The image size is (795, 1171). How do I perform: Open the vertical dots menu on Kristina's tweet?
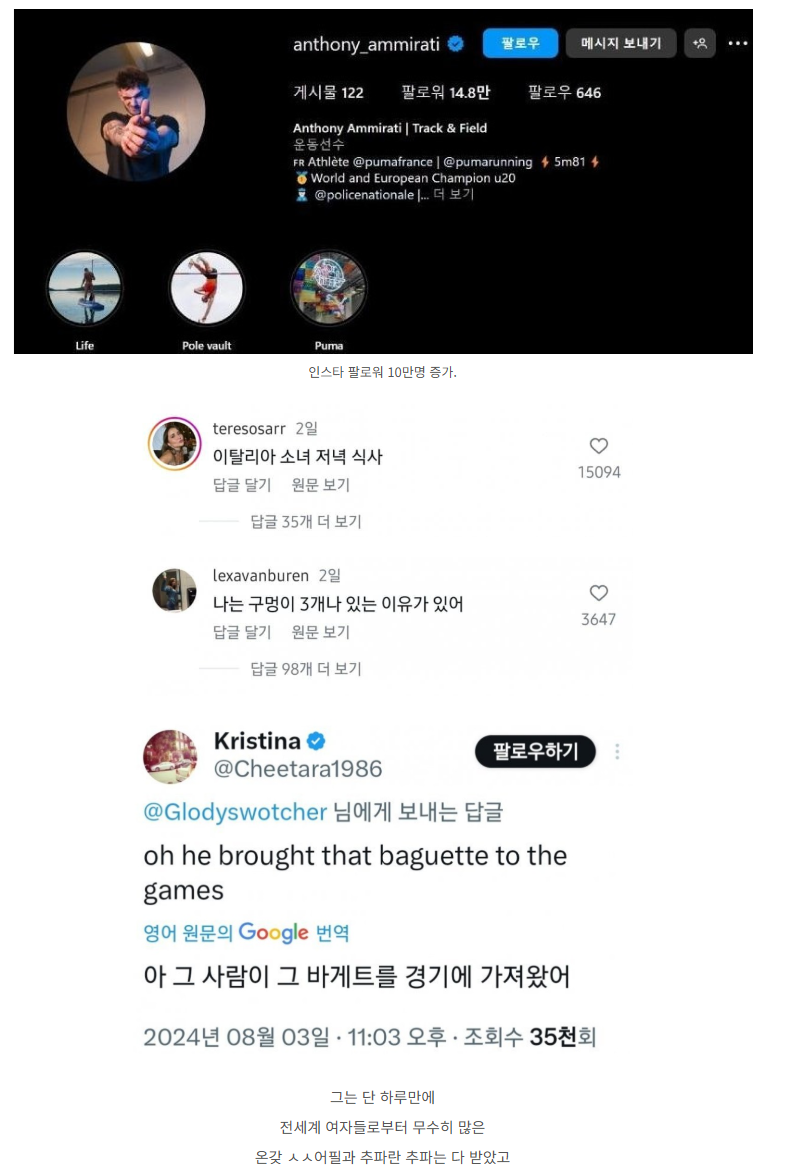tap(617, 751)
